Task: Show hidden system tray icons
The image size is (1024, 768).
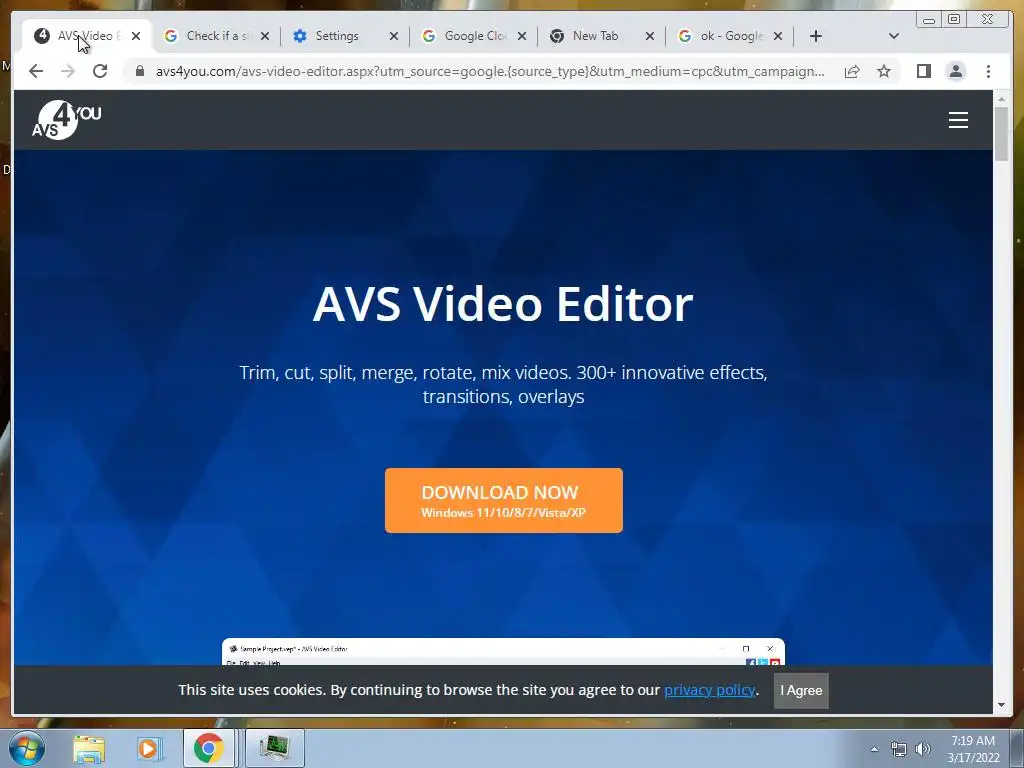Action: point(874,749)
